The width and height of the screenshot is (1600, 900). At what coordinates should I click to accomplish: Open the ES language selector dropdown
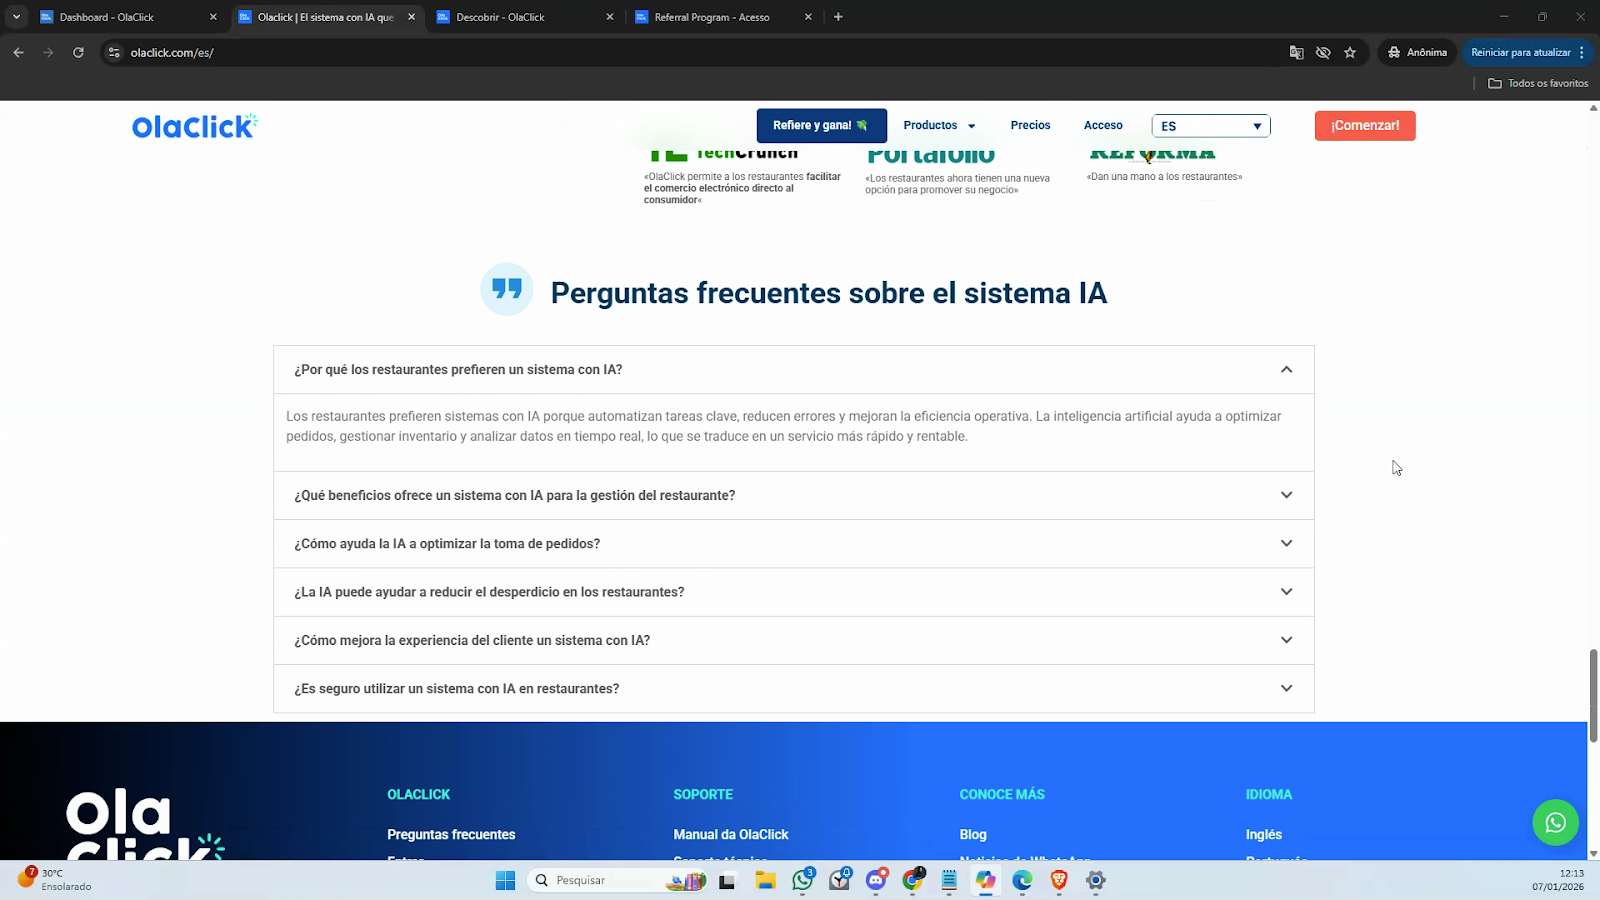click(x=1210, y=126)
